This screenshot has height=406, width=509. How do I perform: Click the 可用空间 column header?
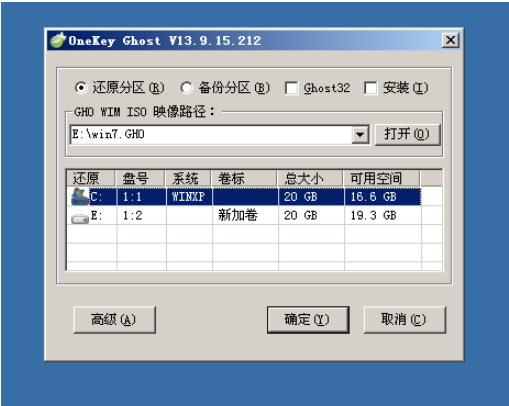(381, 178)
